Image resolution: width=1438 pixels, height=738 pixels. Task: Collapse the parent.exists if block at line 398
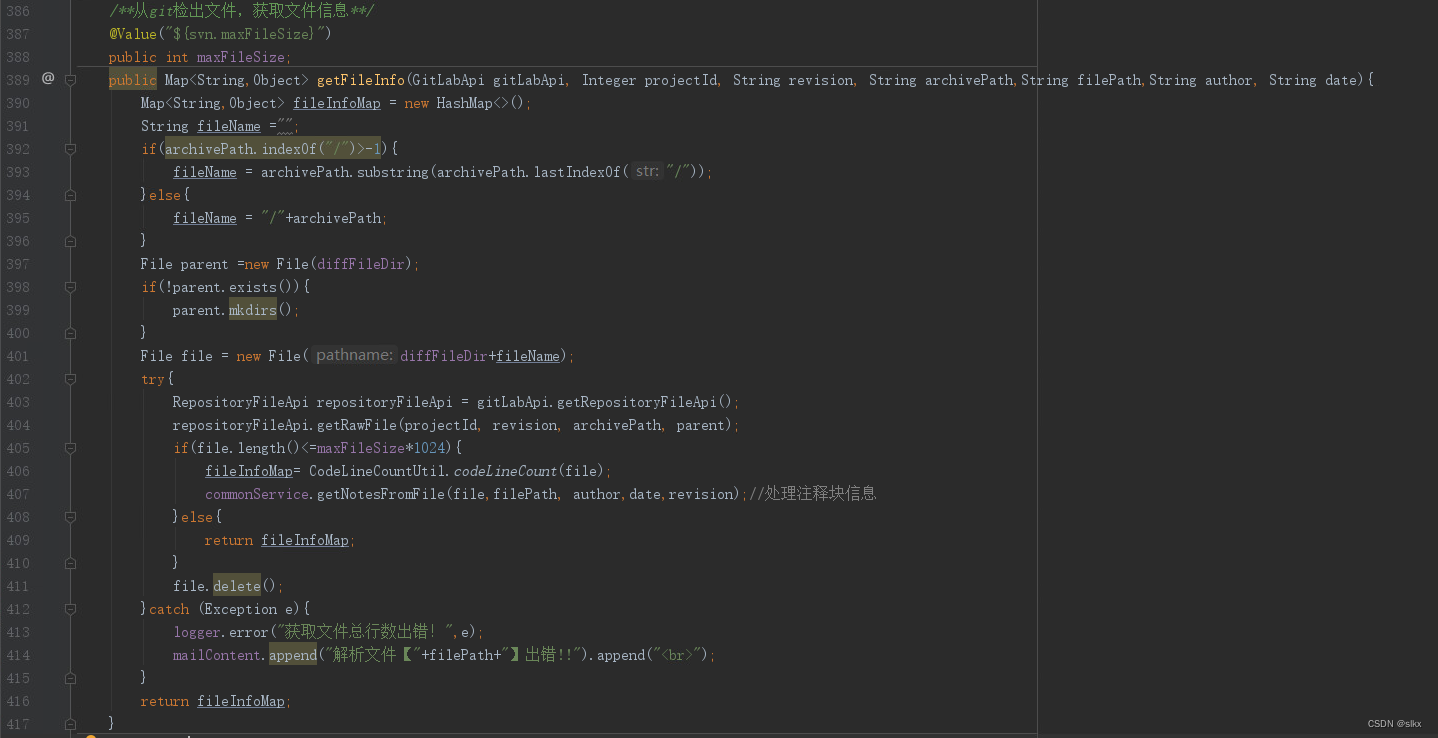[70, 287]
